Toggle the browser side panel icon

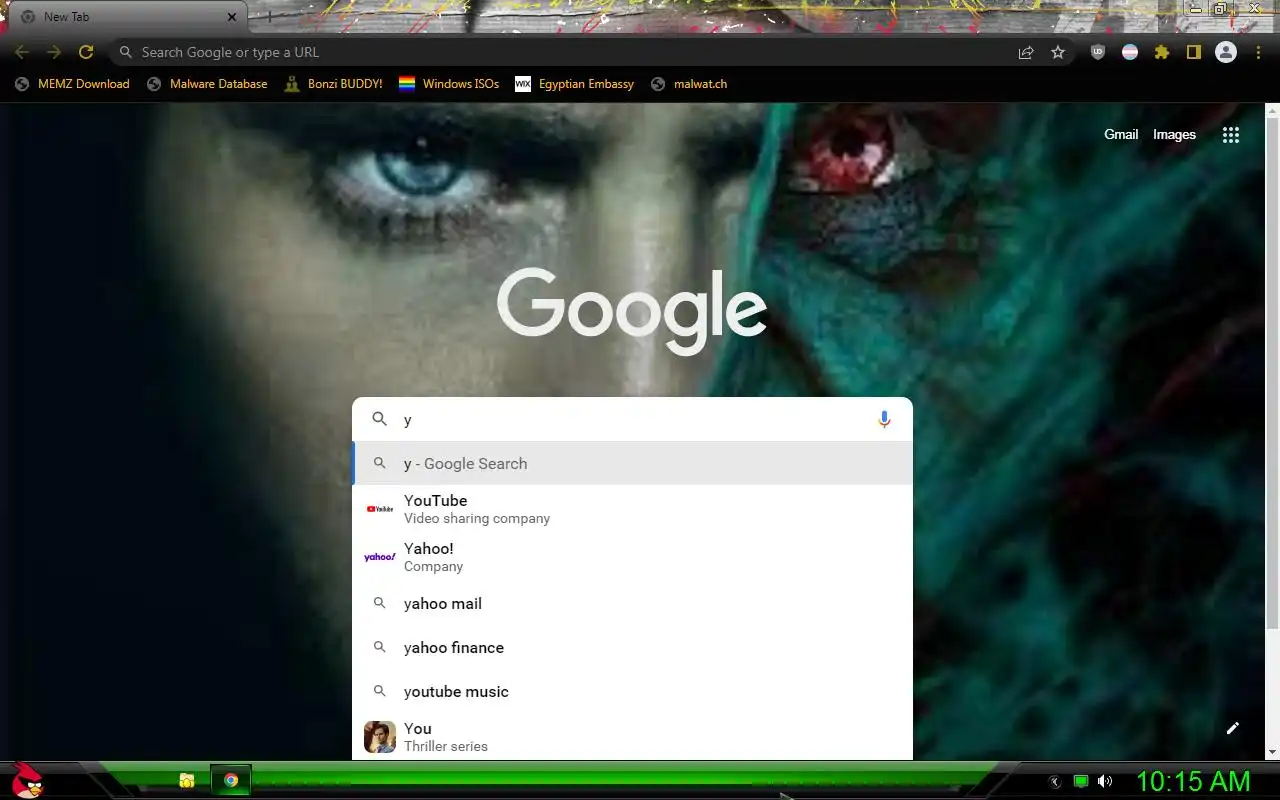coord(1194,52)
